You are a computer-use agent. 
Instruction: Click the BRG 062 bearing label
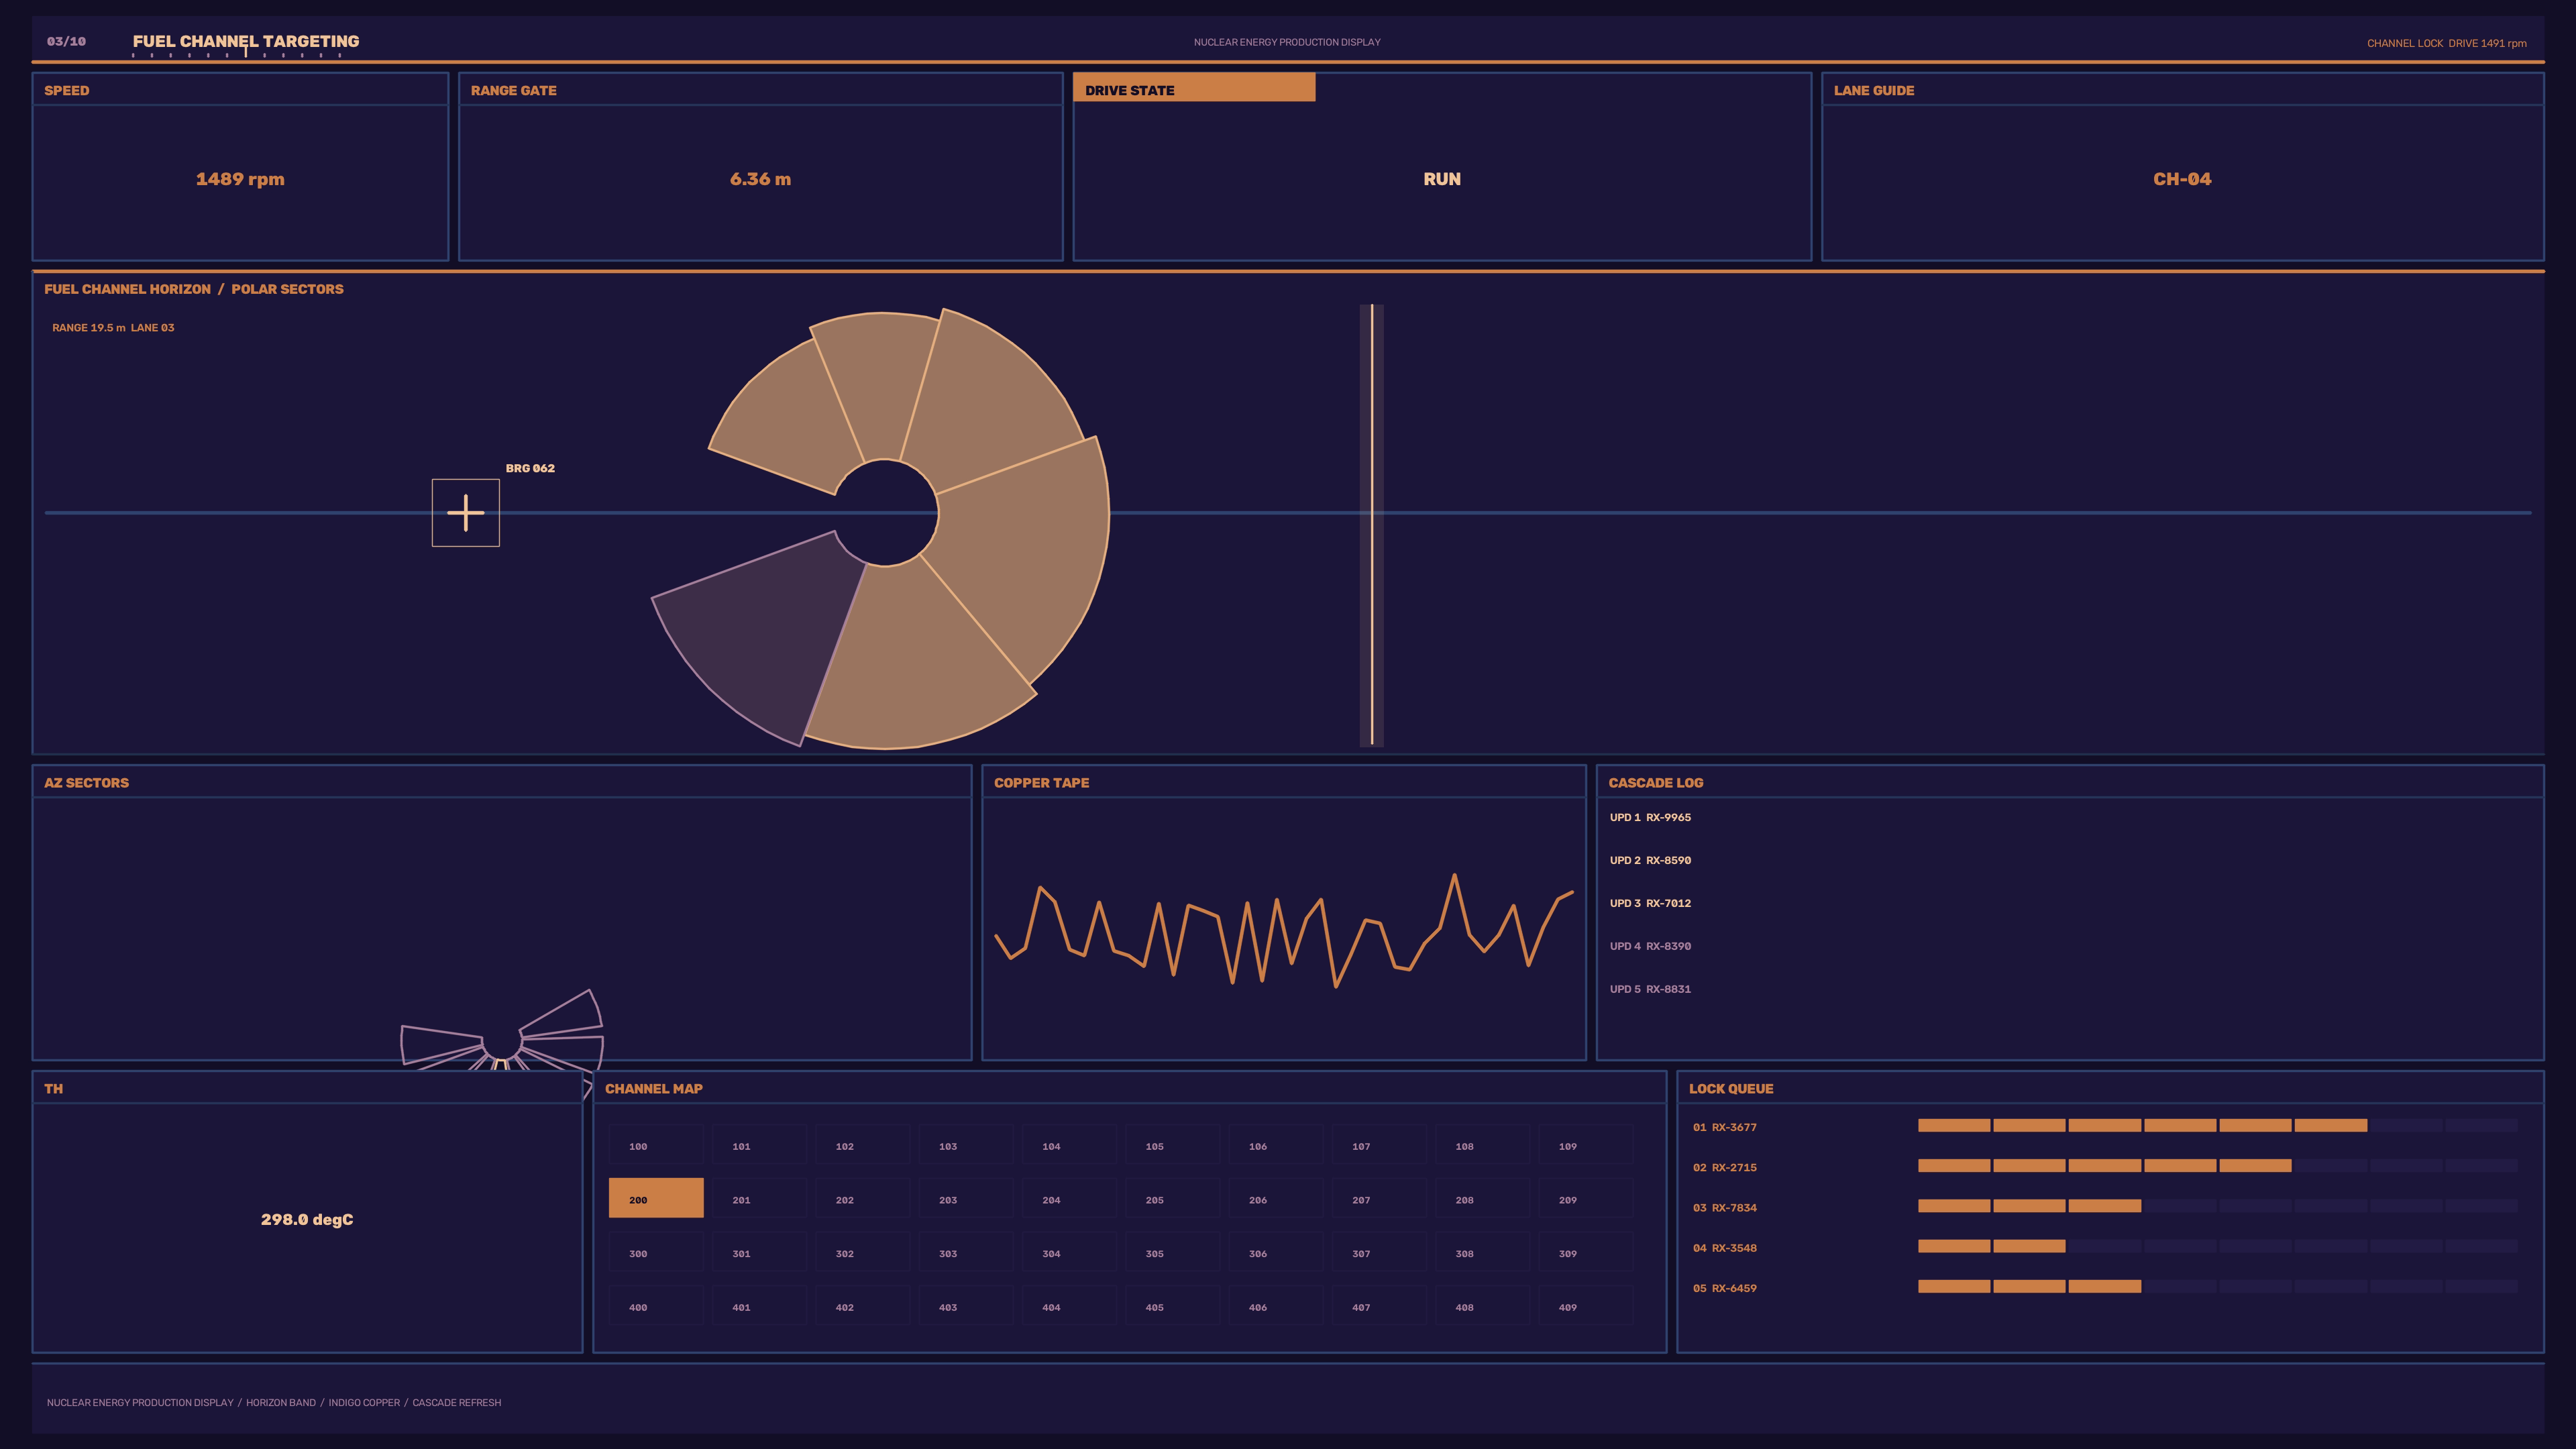(530, 468)
